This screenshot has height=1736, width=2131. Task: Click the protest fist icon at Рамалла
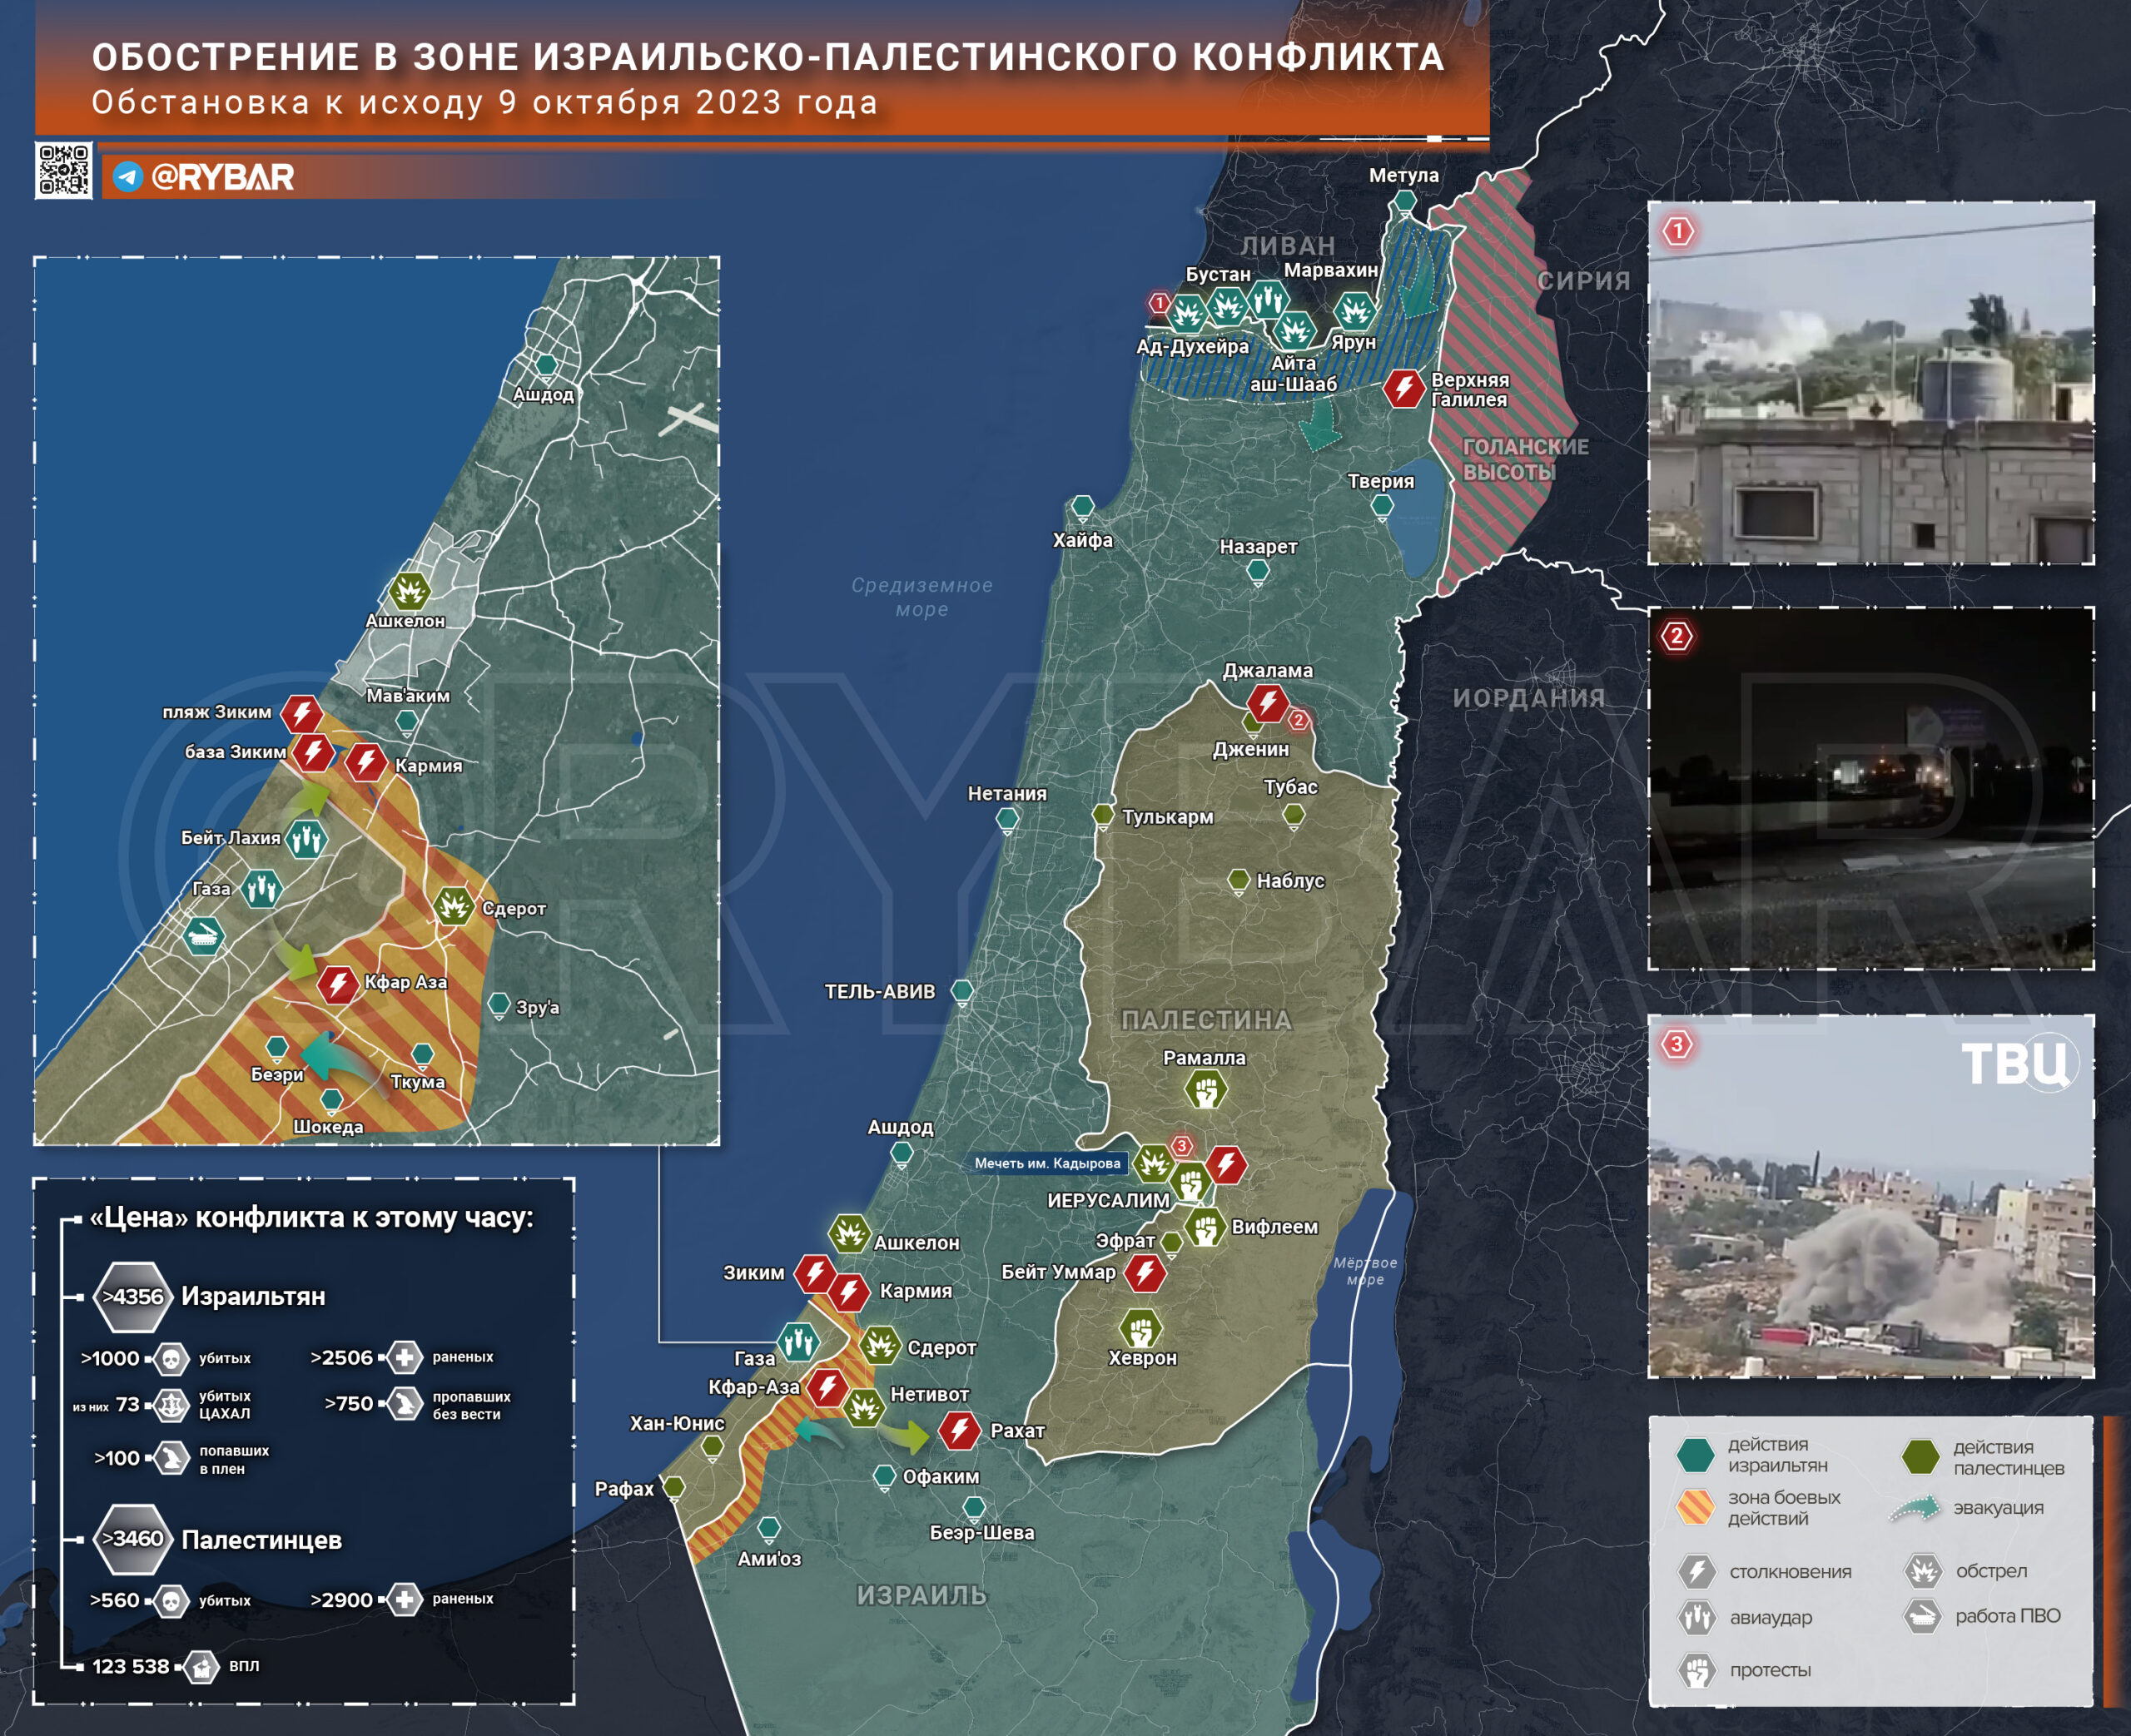(x=1205, y=1090)
